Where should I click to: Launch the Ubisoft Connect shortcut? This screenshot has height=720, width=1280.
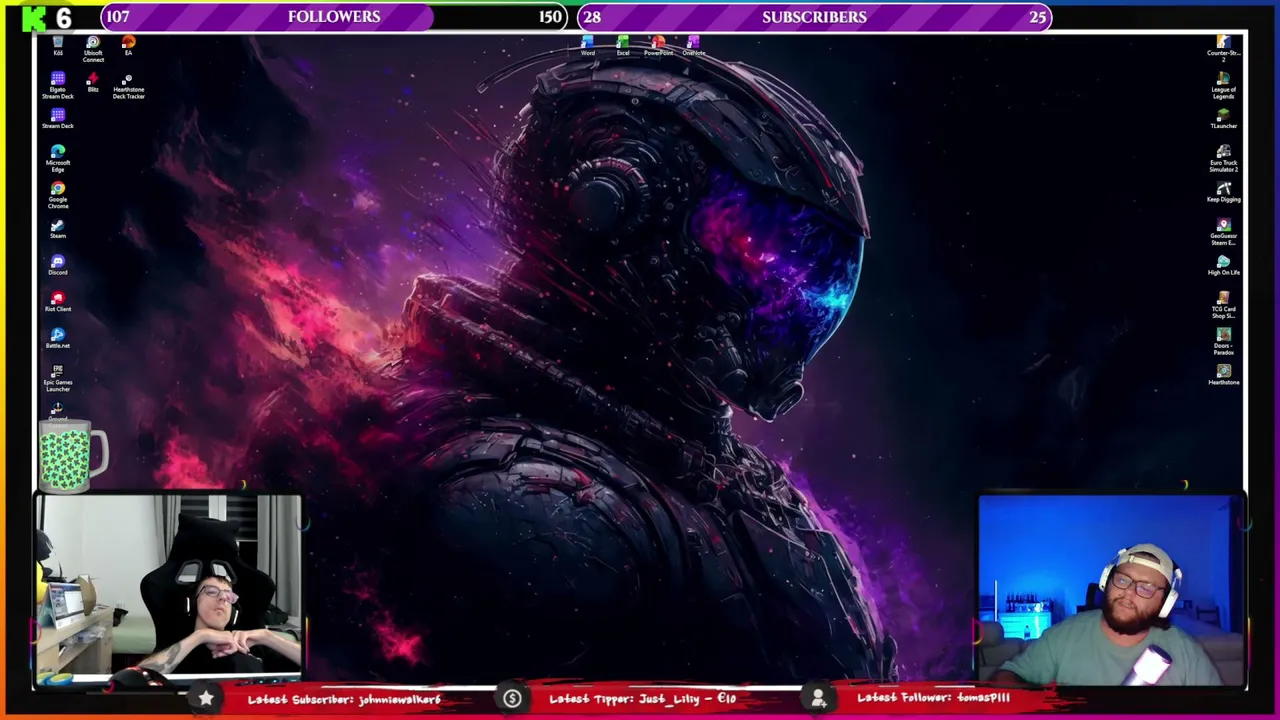click(93, 49)
